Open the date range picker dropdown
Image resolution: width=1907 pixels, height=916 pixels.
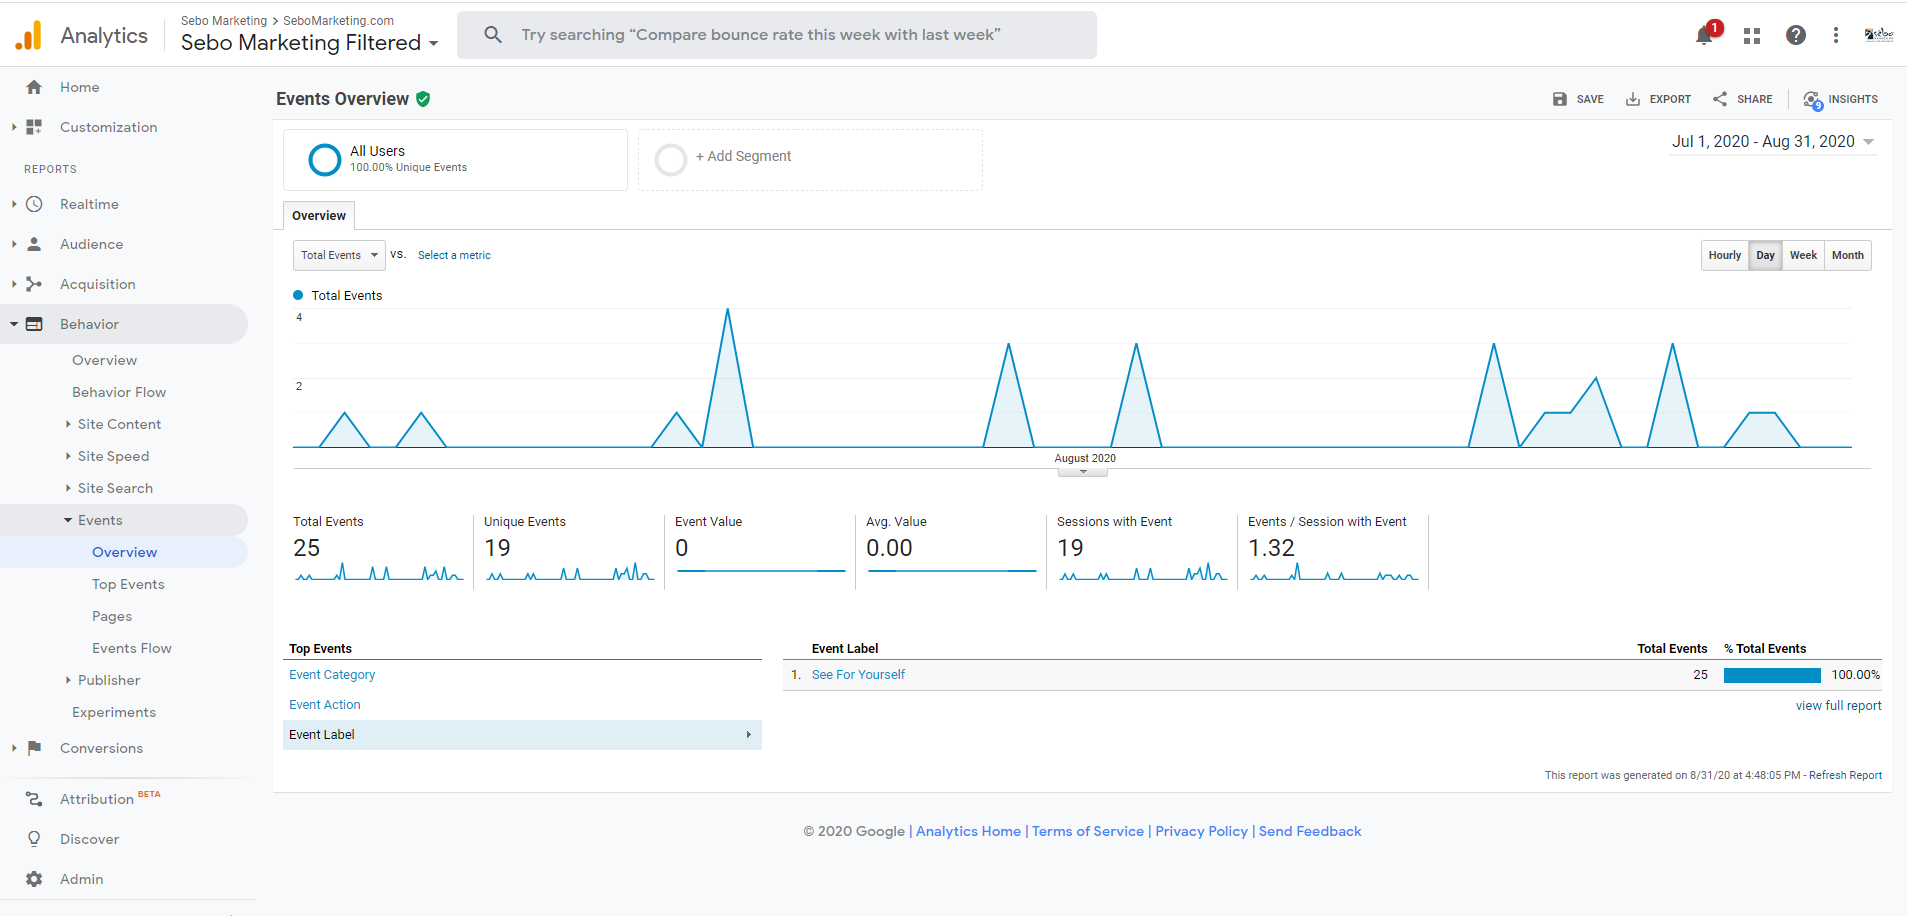click(1772, 142)
